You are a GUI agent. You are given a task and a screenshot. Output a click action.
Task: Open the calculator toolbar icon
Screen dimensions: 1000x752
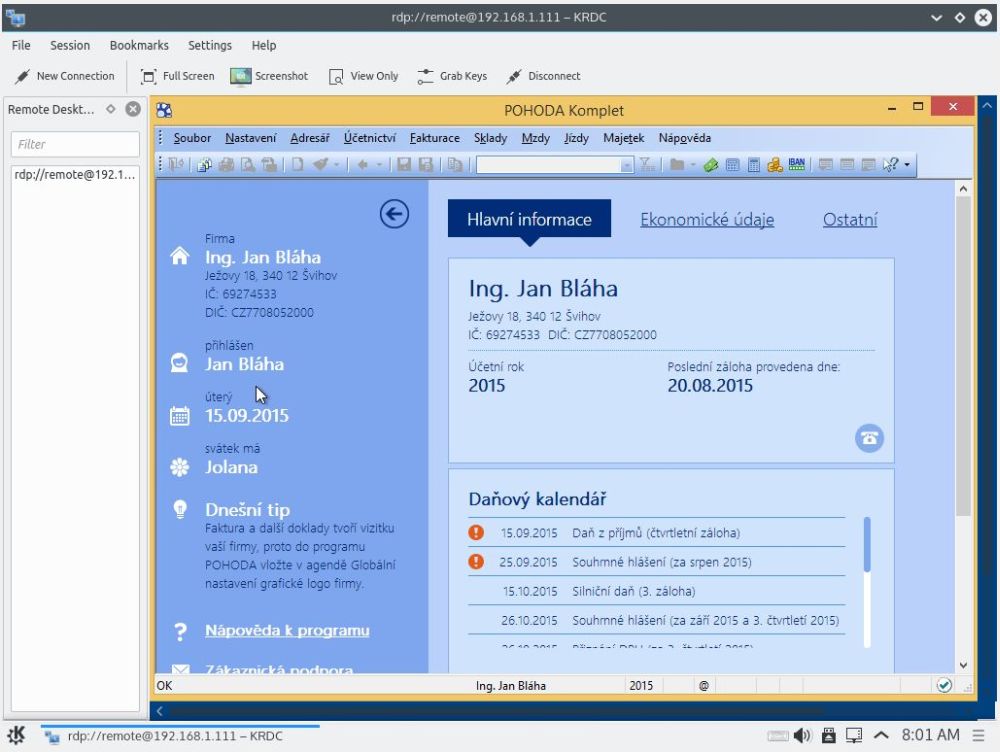pos(754,165)
